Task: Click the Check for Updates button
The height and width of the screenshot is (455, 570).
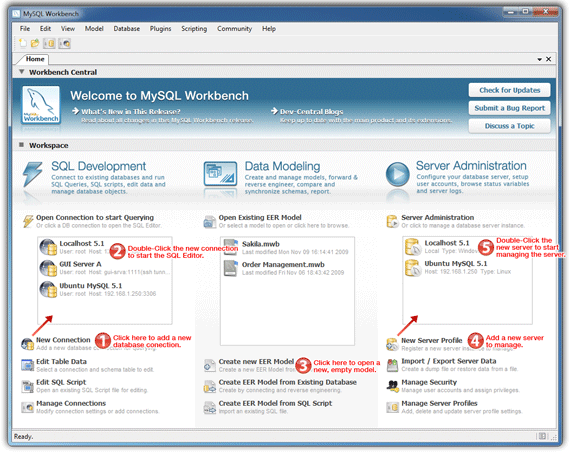Action: (509, 90)
